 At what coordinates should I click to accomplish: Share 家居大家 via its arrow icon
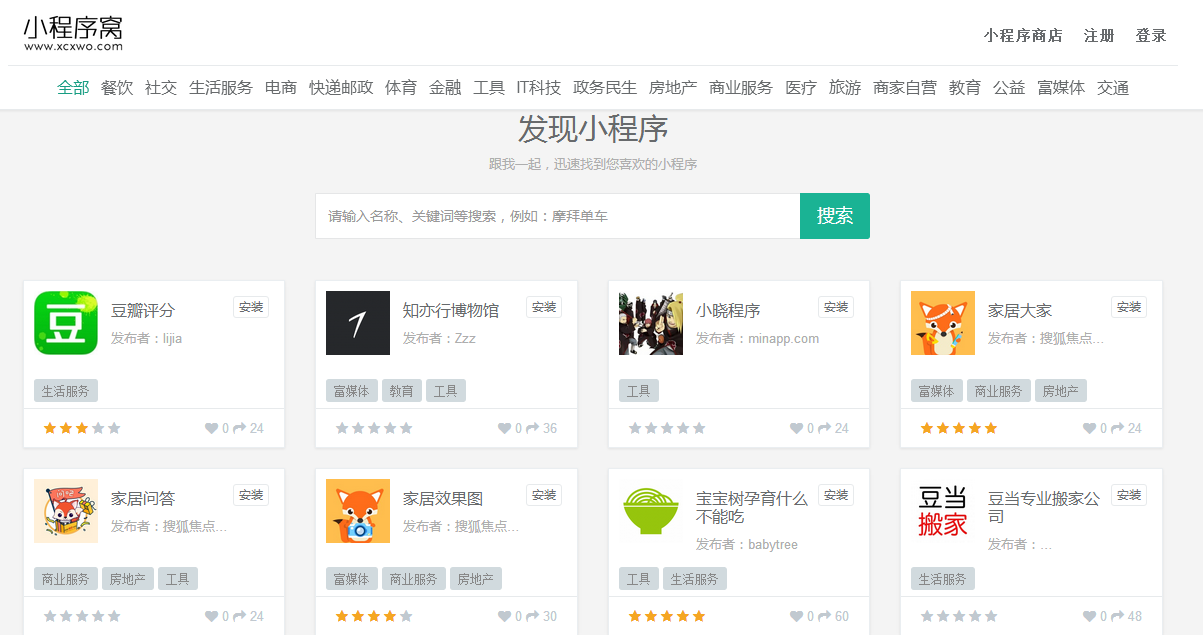click(1117, 428)
